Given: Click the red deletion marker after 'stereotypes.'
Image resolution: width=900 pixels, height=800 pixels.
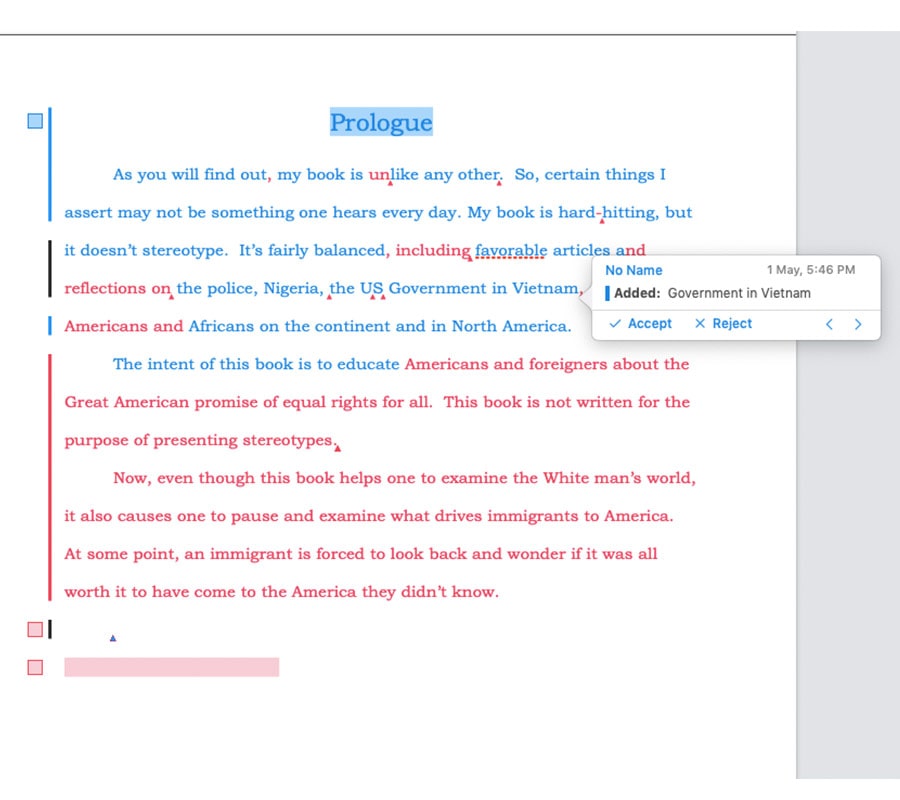Looking at the screenshot, I should 338,448.
